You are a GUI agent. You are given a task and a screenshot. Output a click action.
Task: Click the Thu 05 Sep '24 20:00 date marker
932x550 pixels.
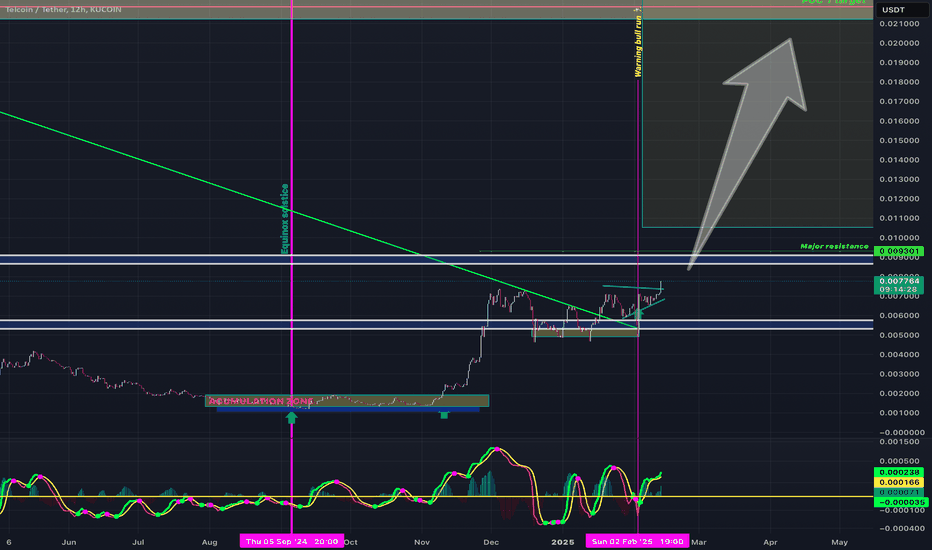point(292,541)
